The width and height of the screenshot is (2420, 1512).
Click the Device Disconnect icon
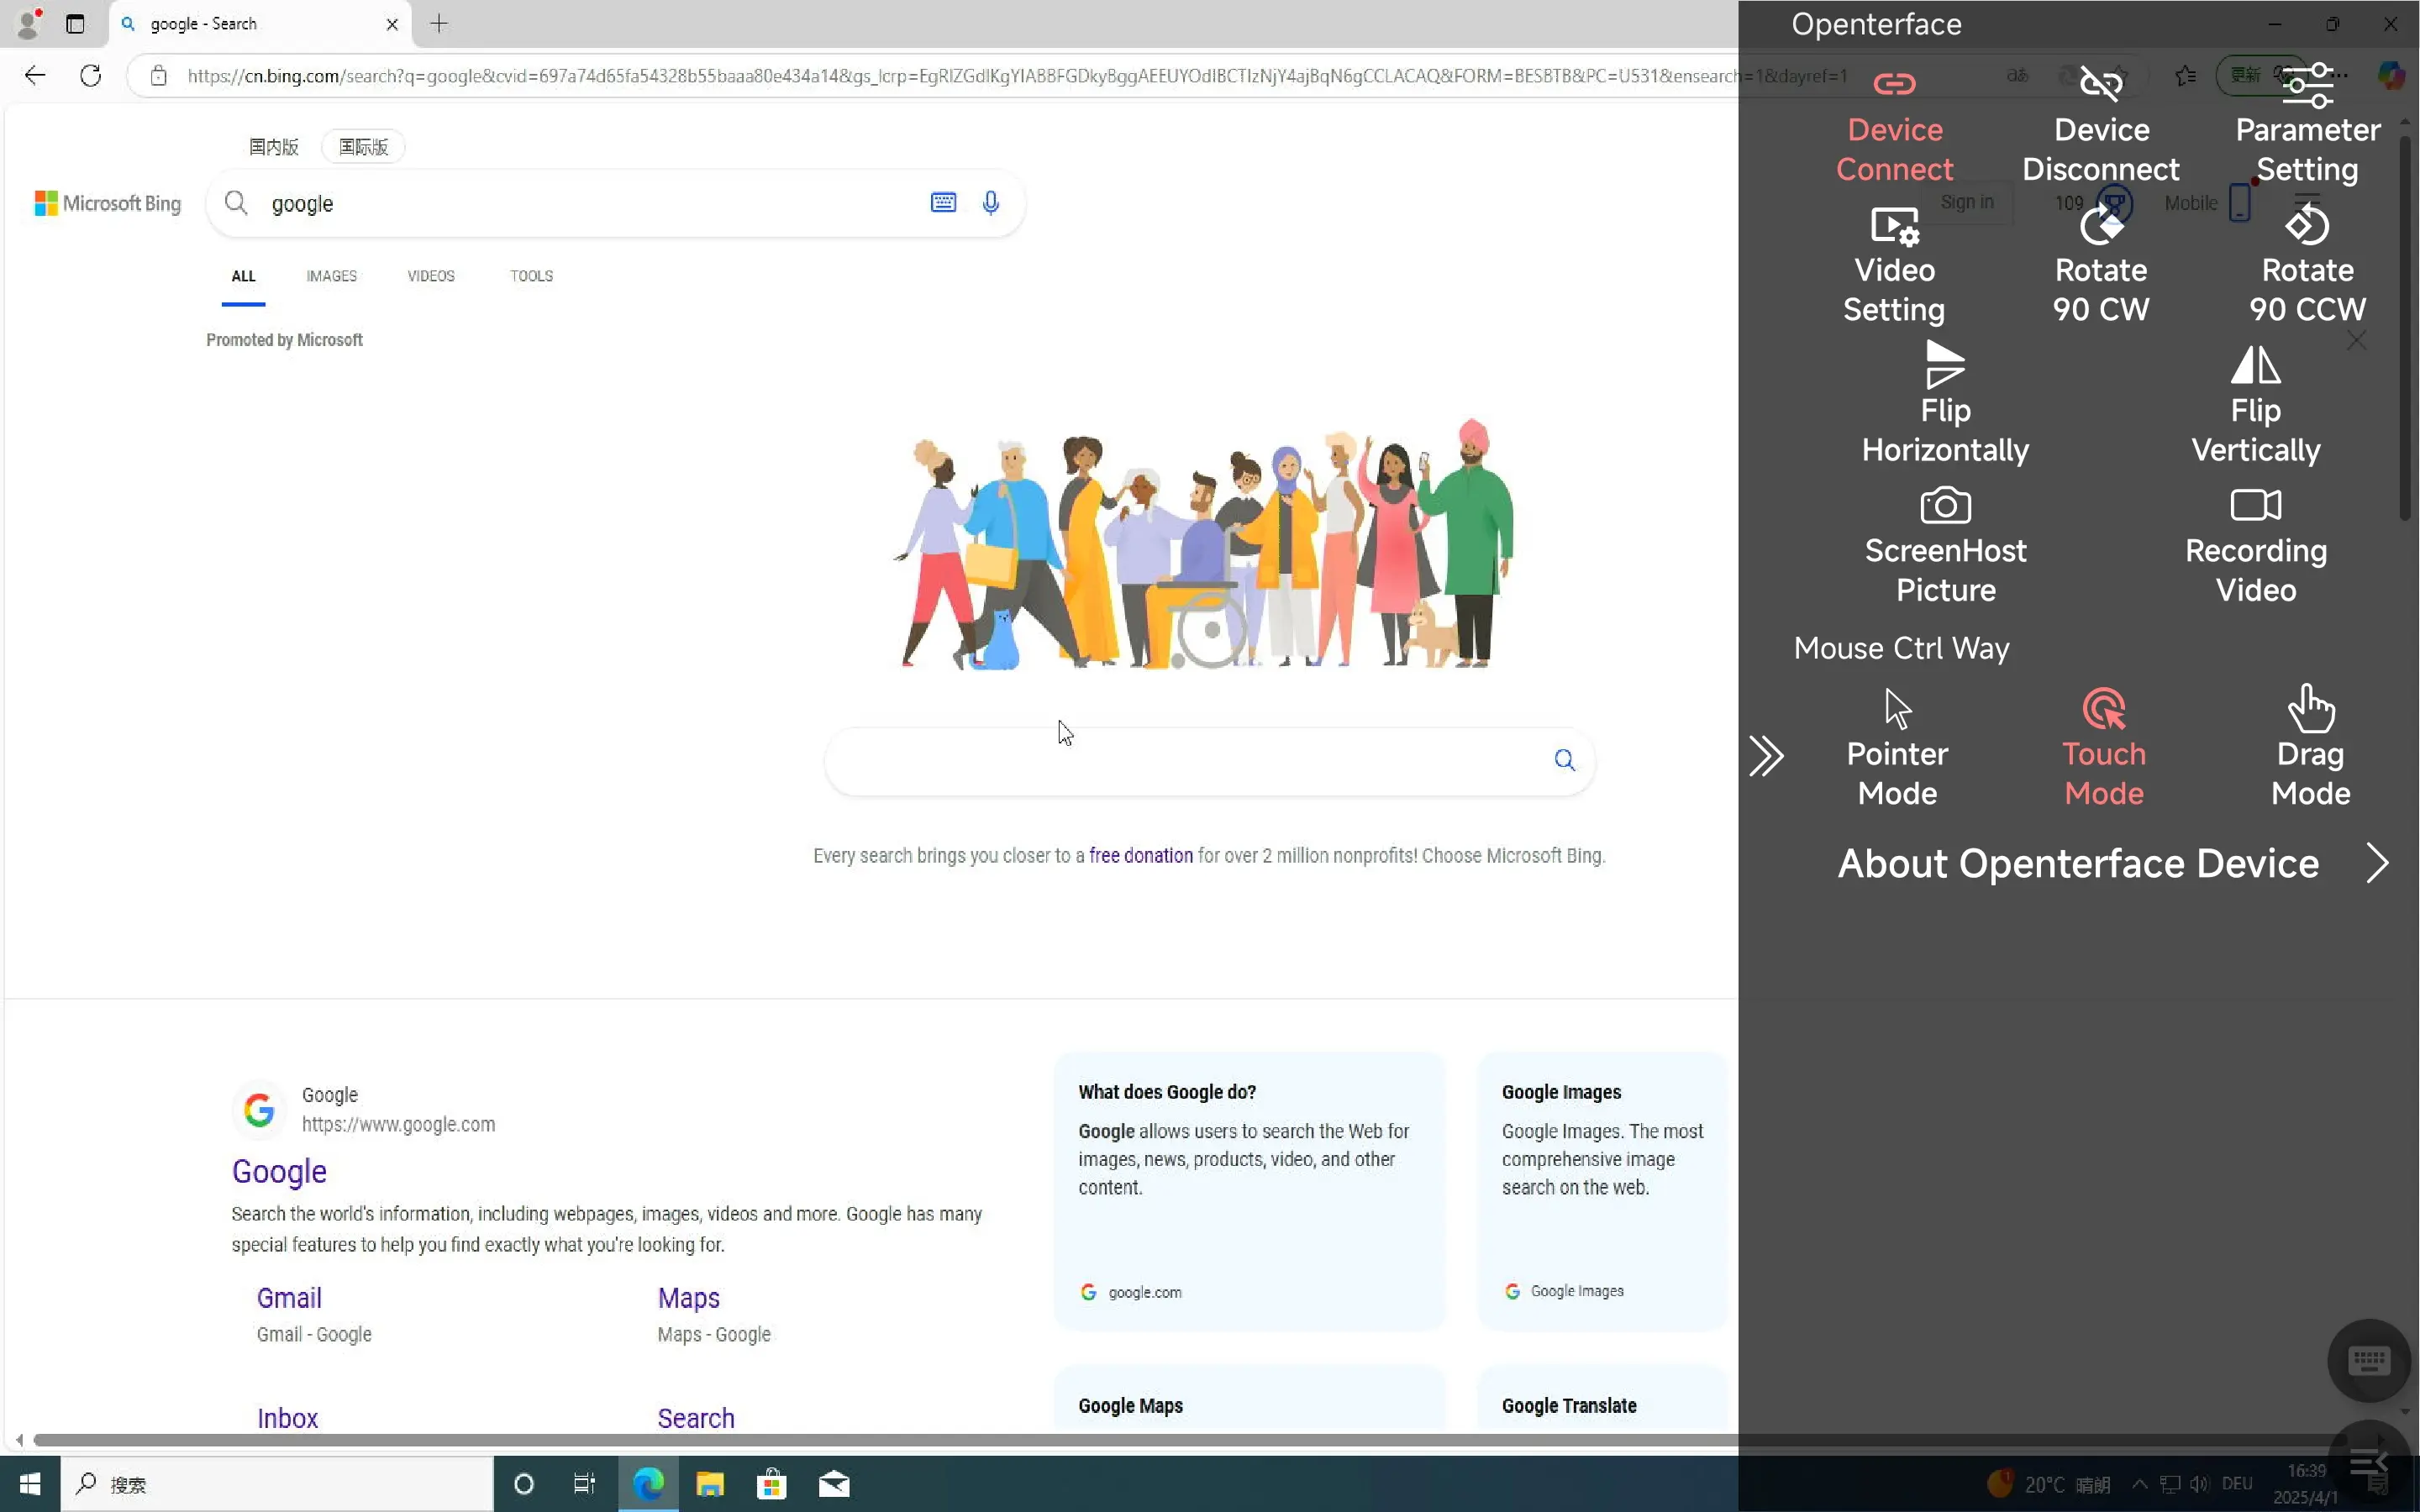pos(2100,84)
